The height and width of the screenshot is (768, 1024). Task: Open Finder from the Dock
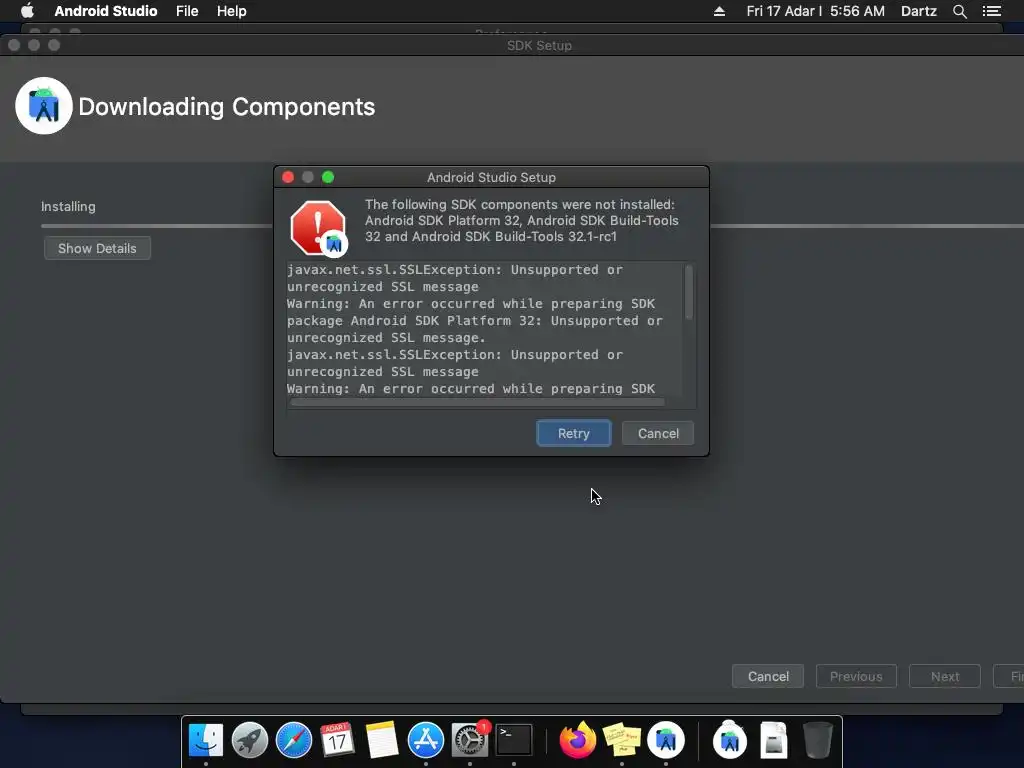pyautogui.click(x=206, y=740)
